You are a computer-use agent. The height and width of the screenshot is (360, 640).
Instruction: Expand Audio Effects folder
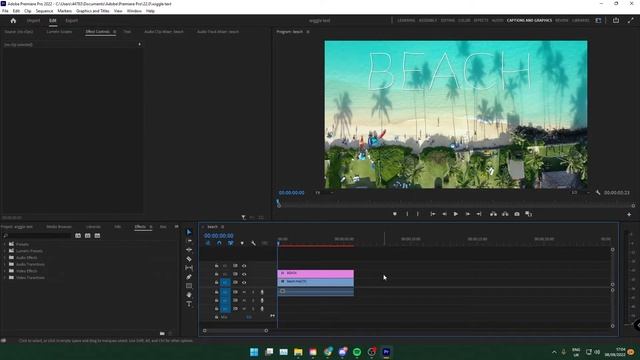[5, 258]
